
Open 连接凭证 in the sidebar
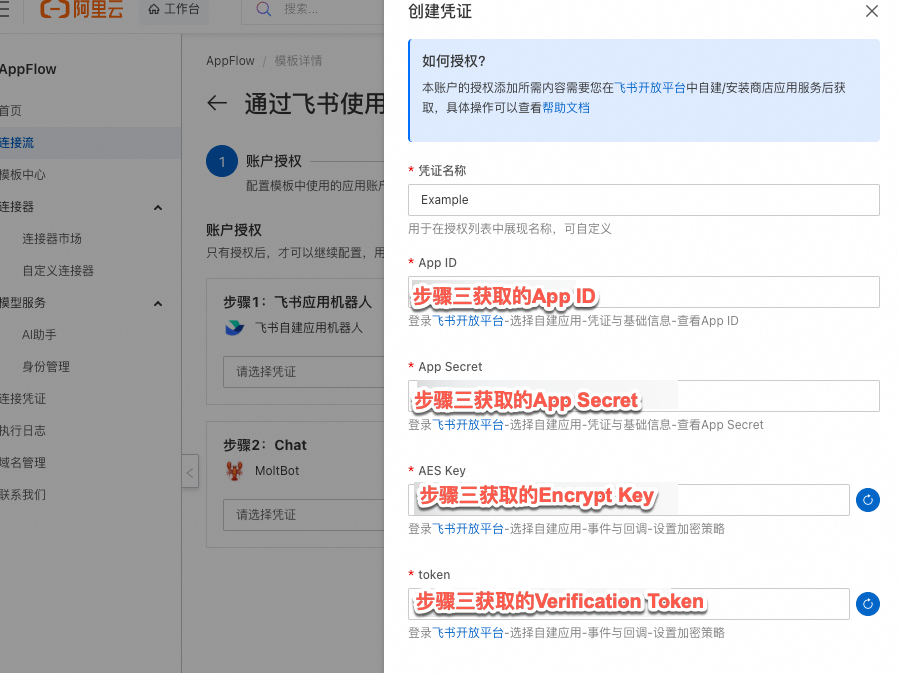click(22, 398)
